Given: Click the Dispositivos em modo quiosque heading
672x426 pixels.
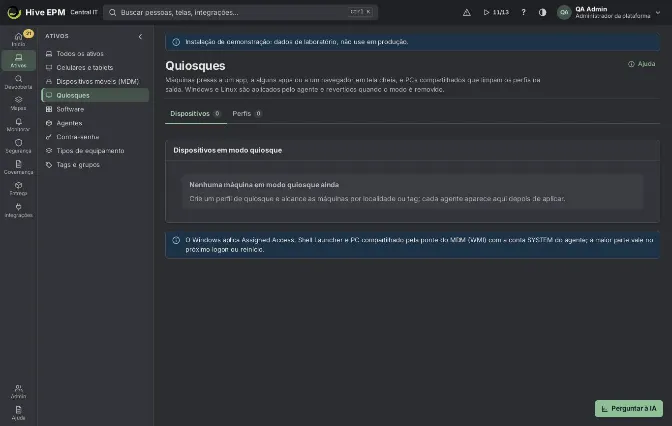Looking at the screenshot, I should [228, 150].
